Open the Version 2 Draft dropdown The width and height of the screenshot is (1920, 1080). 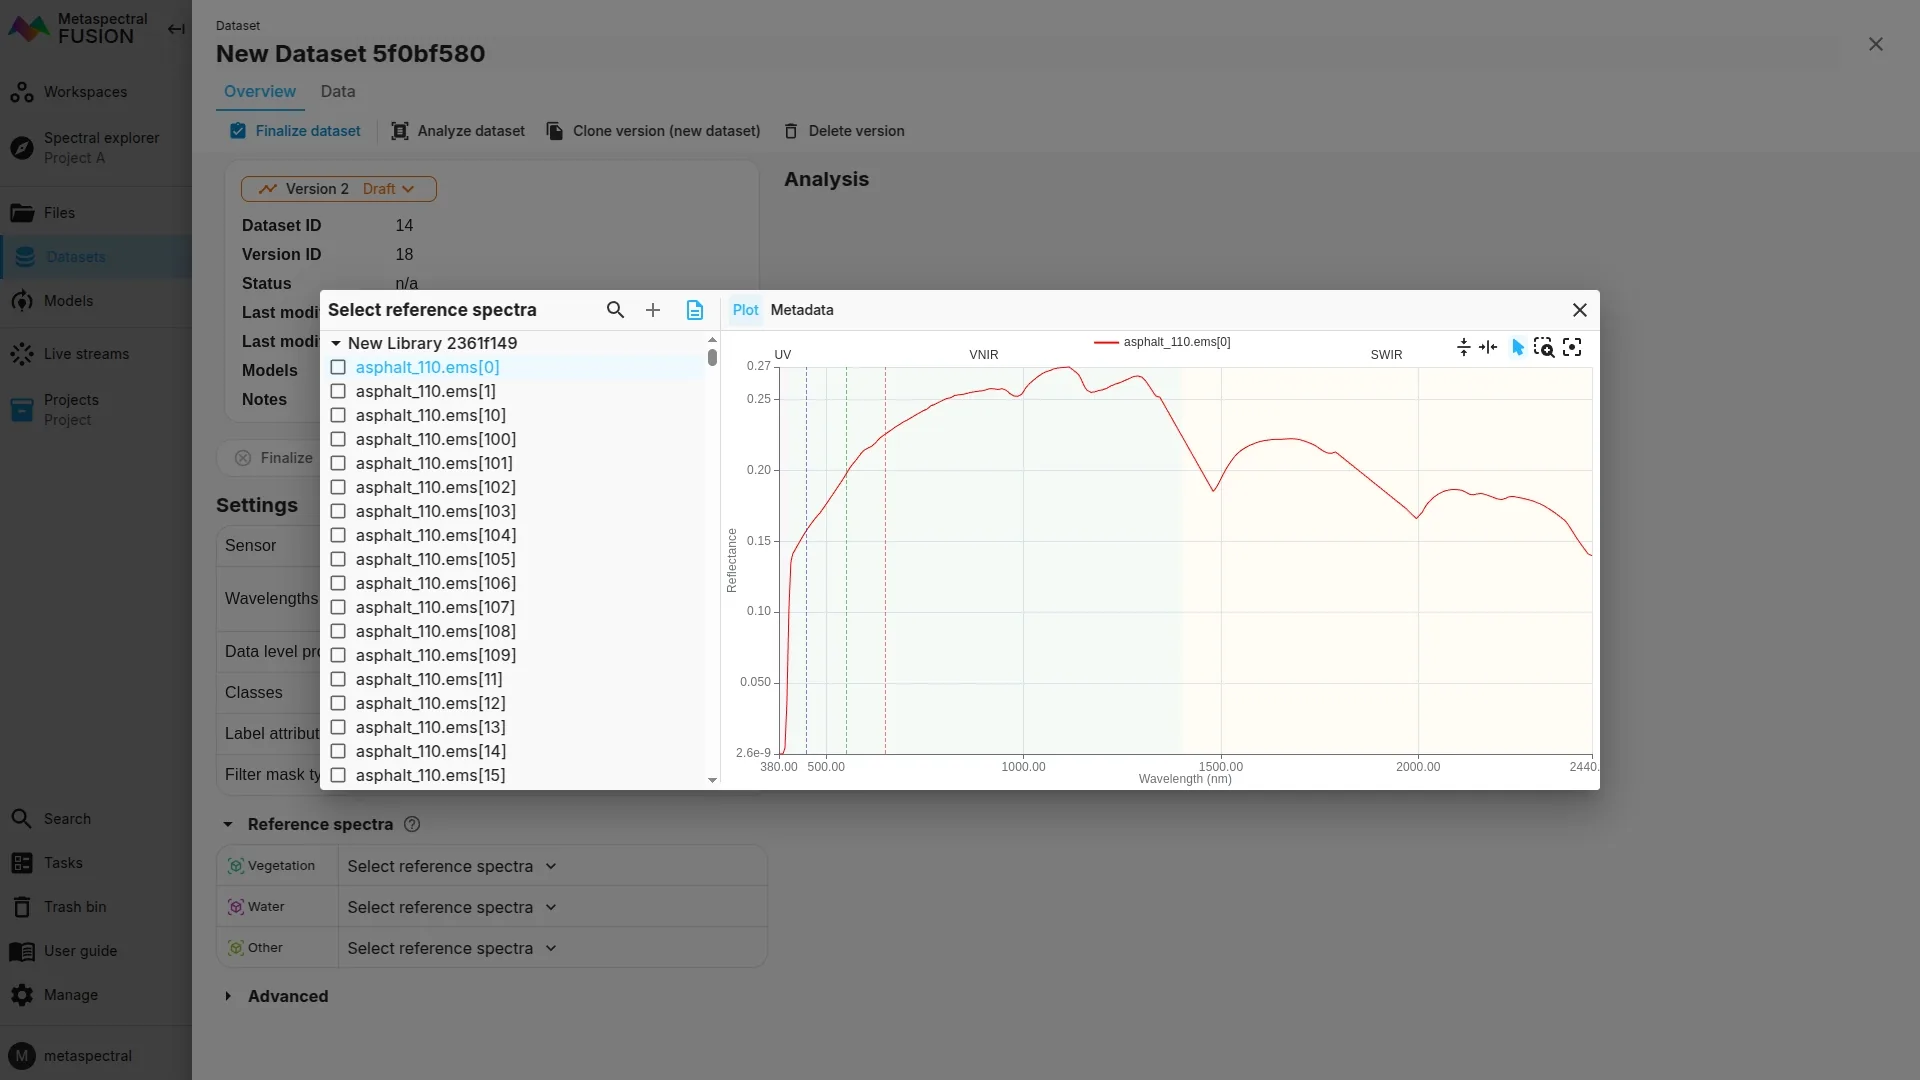click(338, 189)
